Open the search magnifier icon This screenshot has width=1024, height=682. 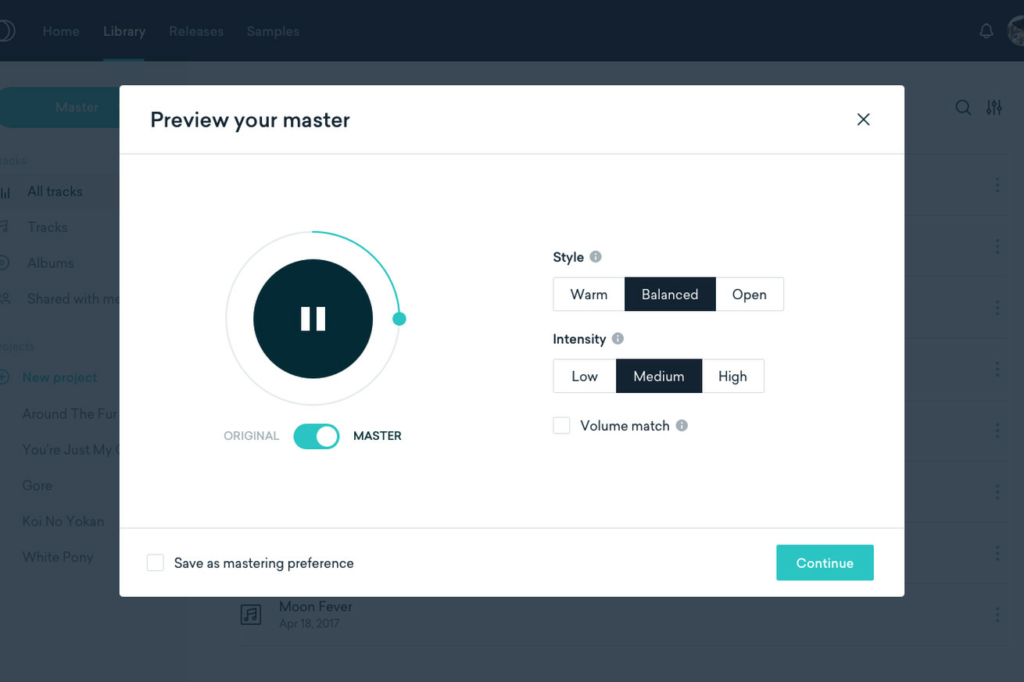tap(963, 107)
